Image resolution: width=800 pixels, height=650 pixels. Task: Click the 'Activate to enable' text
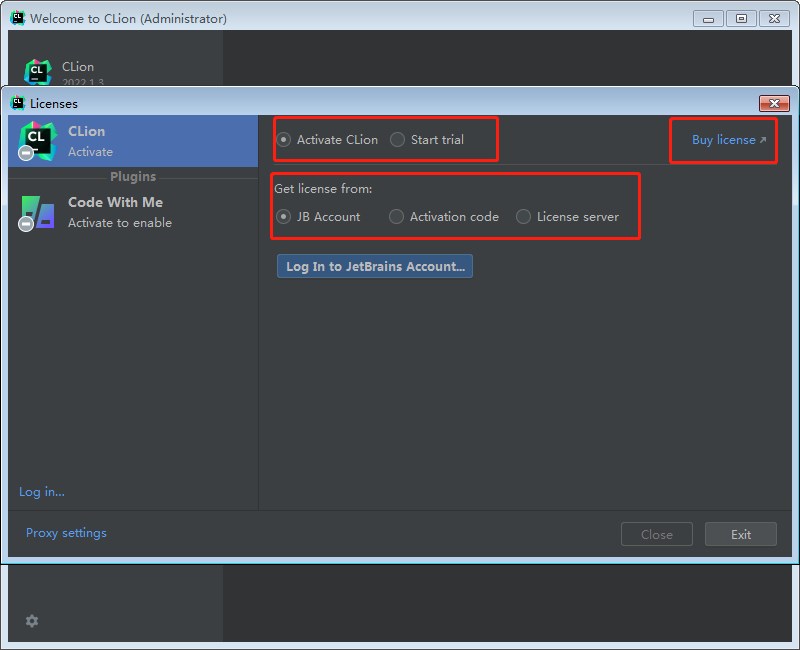[120, 223]
